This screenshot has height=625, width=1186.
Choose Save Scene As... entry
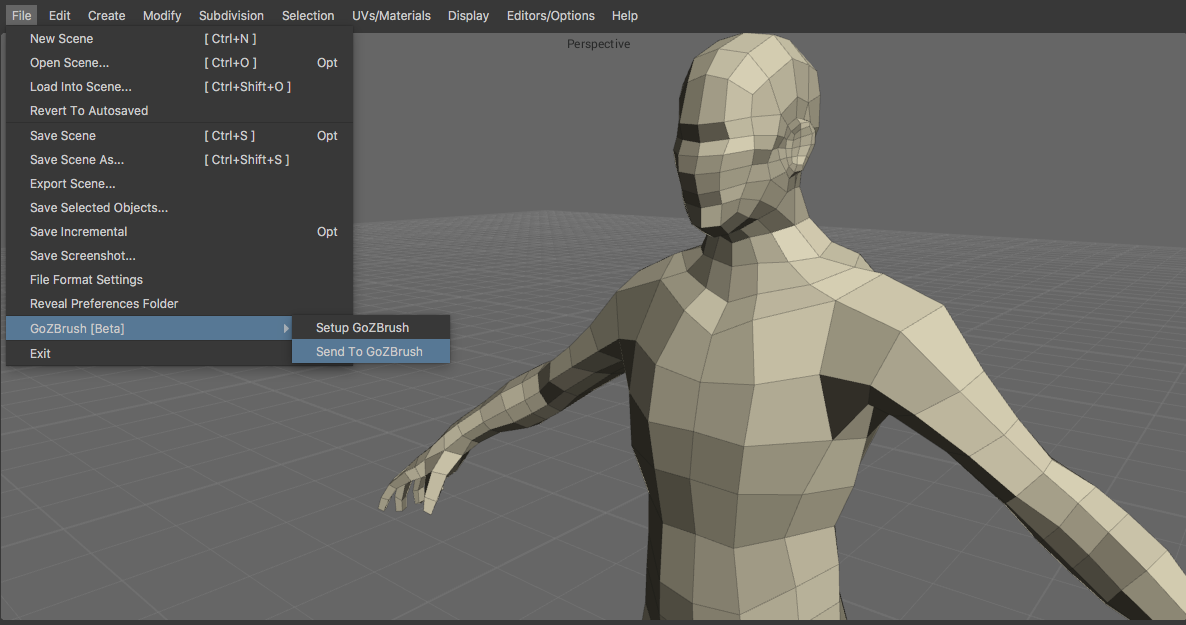pyautogui.click(x=77, y=160)
